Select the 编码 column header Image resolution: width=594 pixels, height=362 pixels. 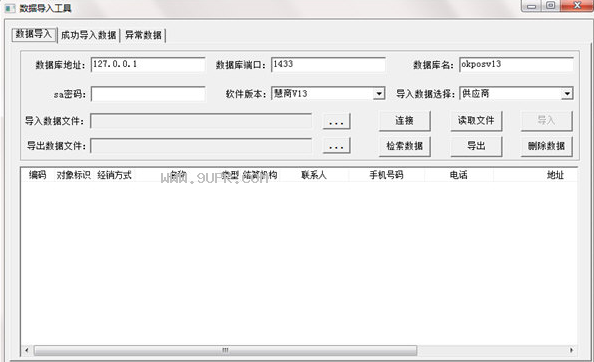pyautogui.click(x=38, y=175)
